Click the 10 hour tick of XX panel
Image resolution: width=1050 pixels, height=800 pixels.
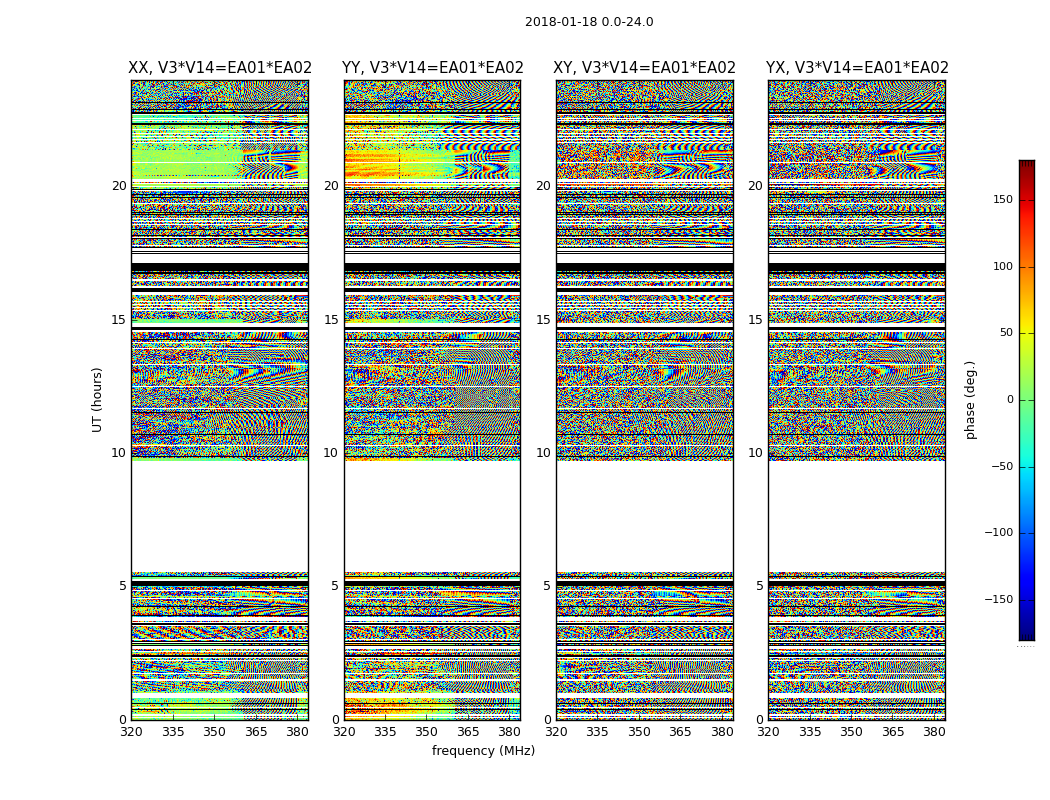point(119,453)
